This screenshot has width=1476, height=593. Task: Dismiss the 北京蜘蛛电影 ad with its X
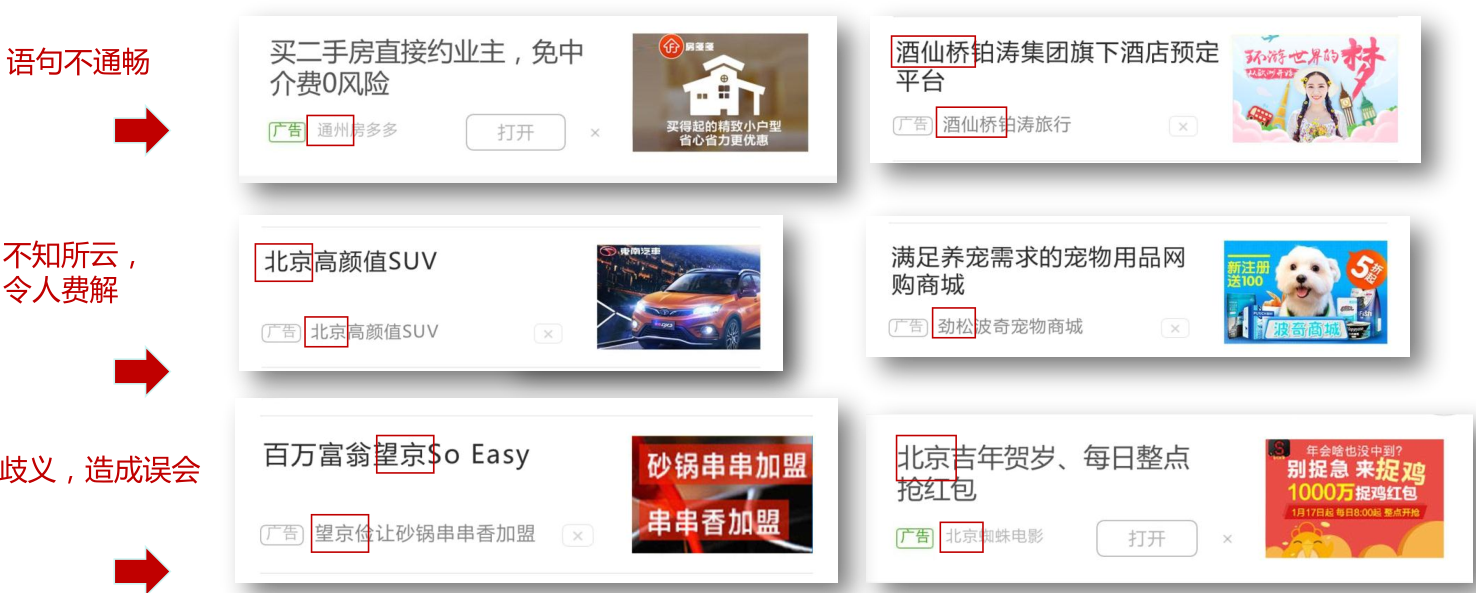[x=1227, y=538]
